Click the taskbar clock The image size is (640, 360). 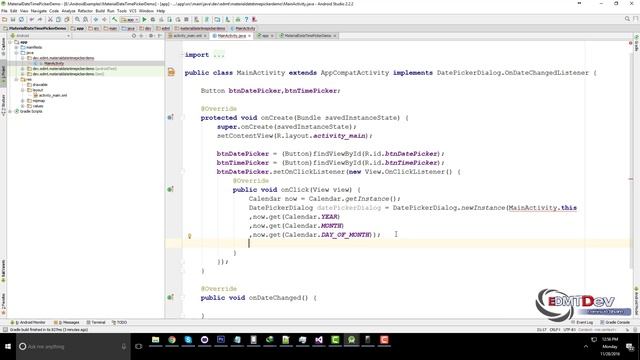pyautogui.click(x=610, y=347)
